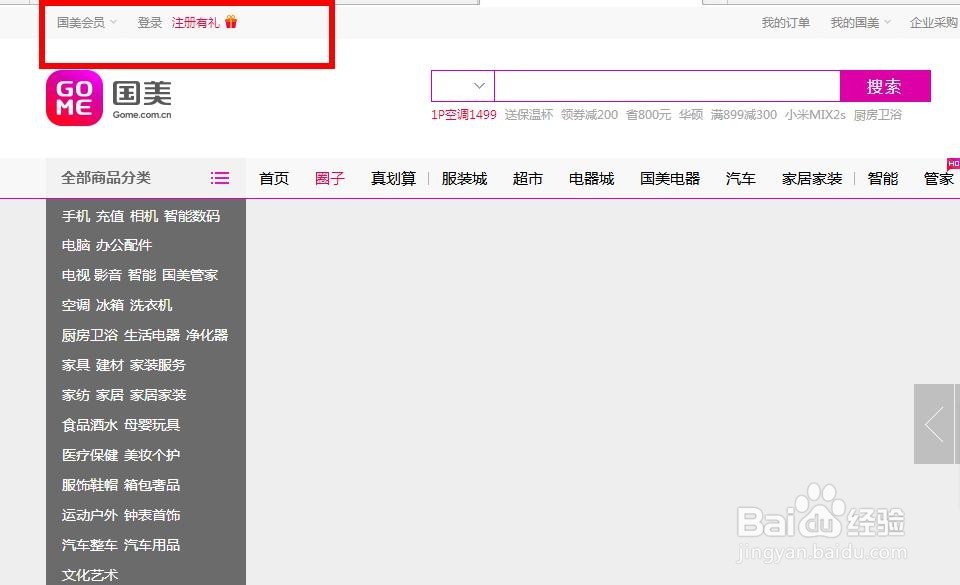This screenshot has width=960, height=585.
Task: Open 我的订单 link
Action: click(x=786, y=23)
